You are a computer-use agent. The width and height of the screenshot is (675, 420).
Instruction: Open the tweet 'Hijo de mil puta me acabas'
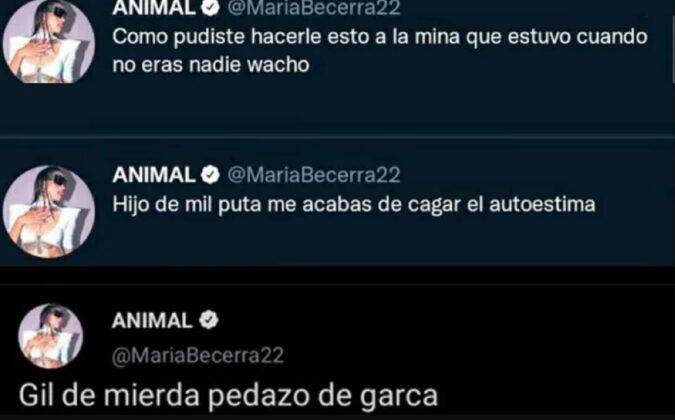[354, 204]
